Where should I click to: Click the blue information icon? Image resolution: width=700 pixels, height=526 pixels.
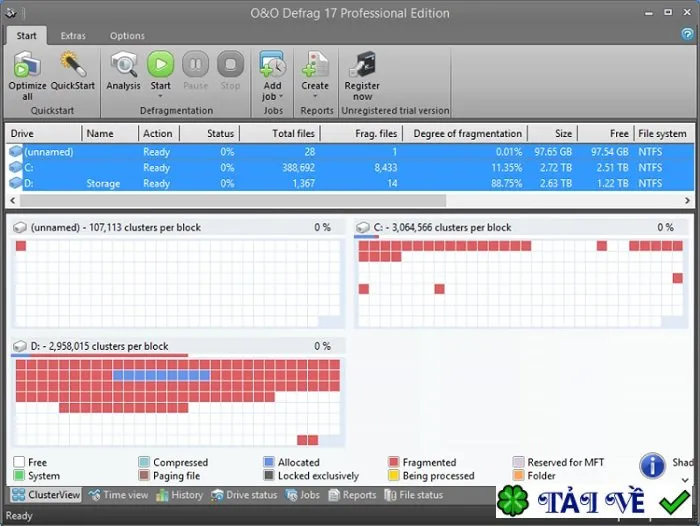(653, 466)
